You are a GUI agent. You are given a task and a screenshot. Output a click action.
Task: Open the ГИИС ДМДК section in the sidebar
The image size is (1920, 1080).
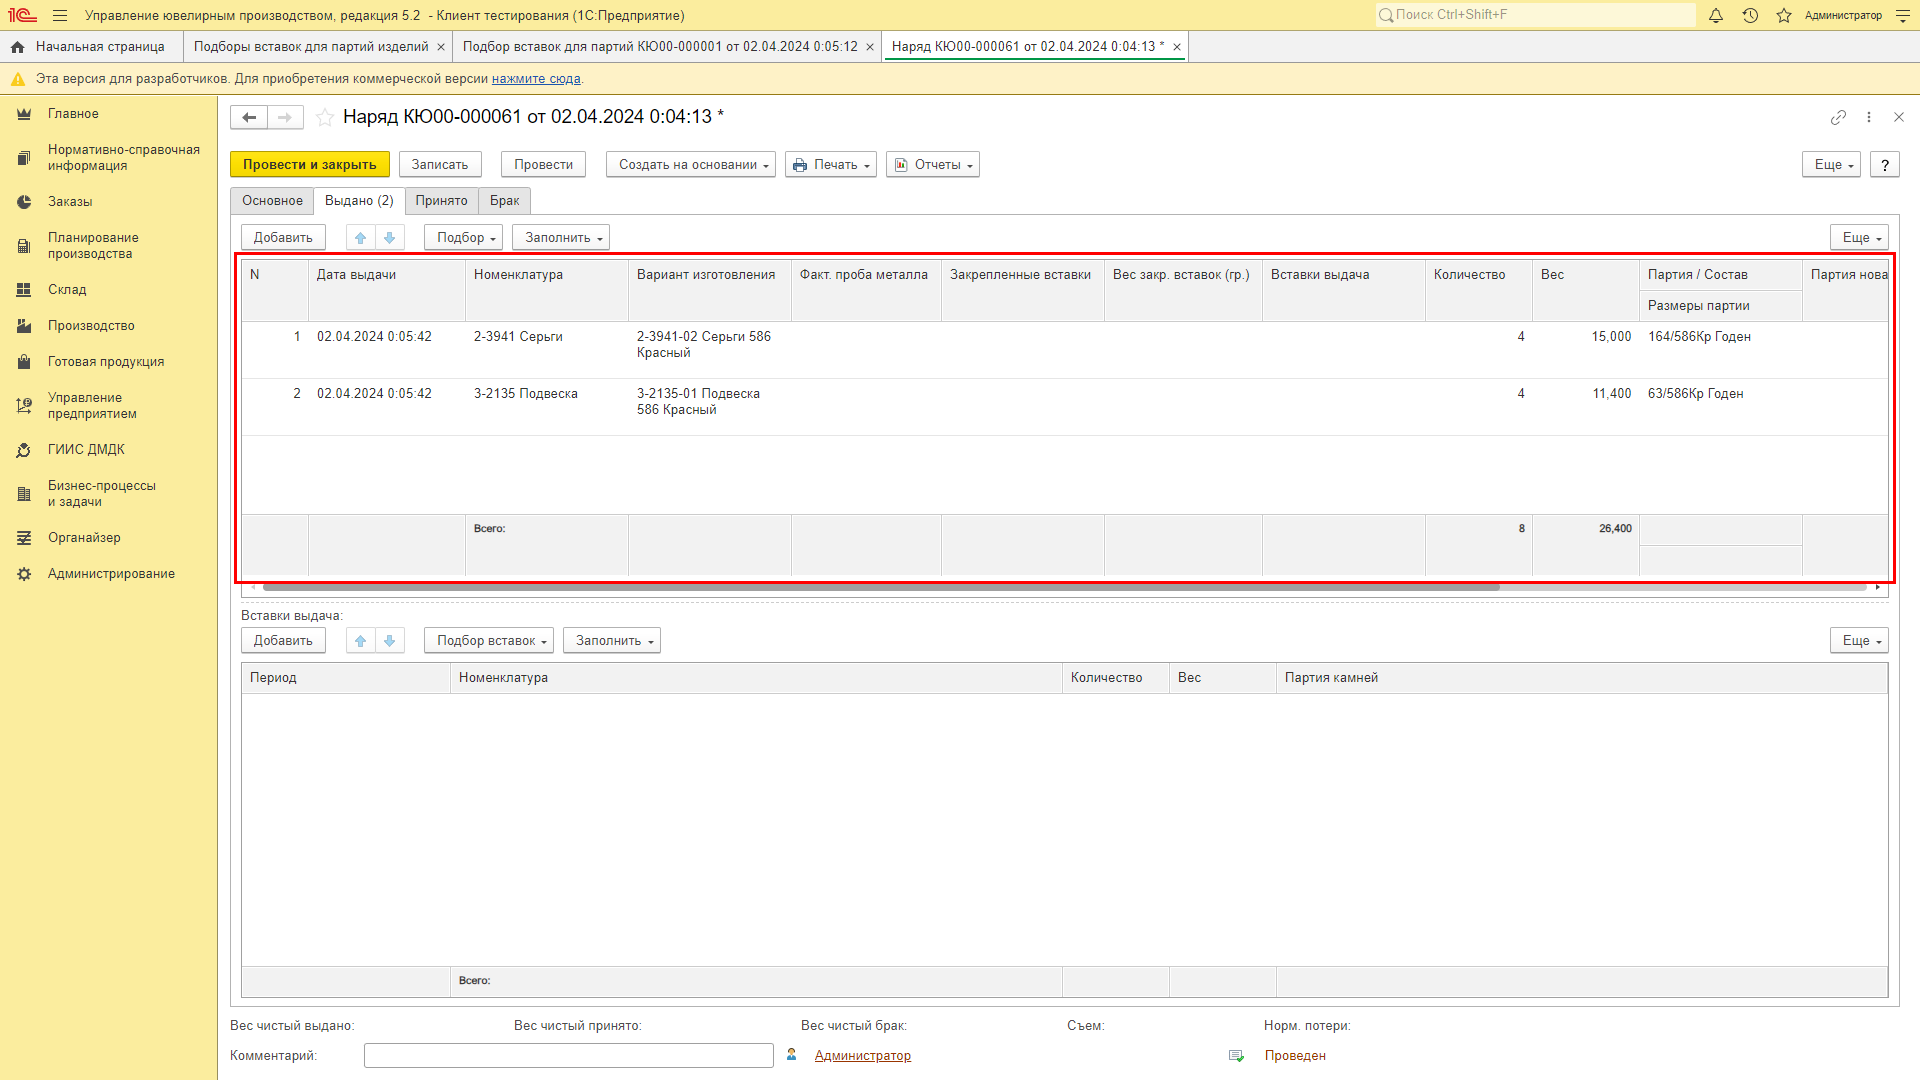pyautogui.click(x=86, y=450)
